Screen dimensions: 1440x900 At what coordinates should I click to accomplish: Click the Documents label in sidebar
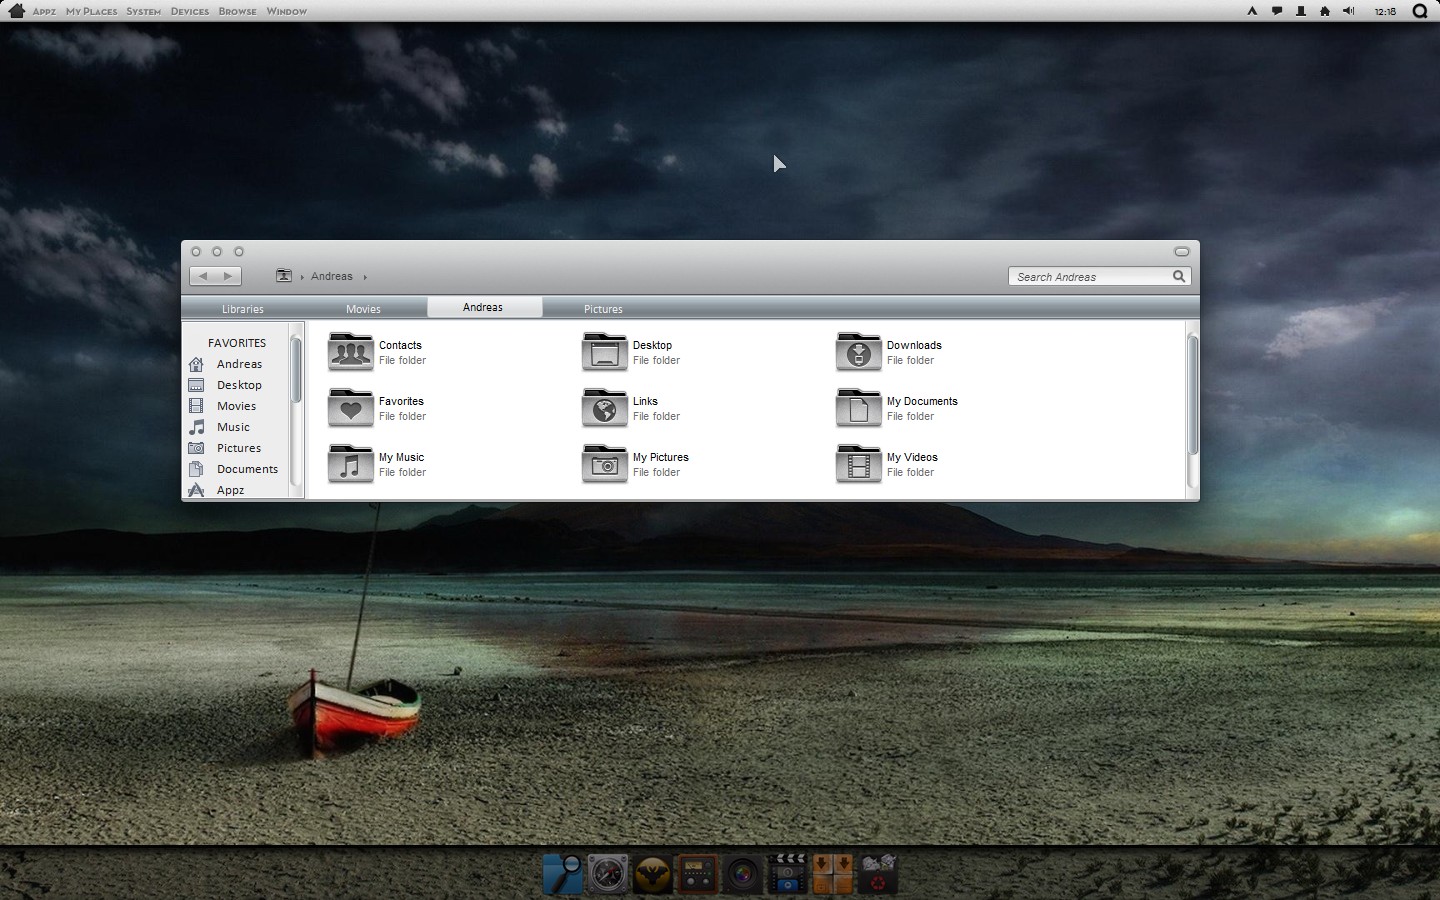(x=247, y=469)
